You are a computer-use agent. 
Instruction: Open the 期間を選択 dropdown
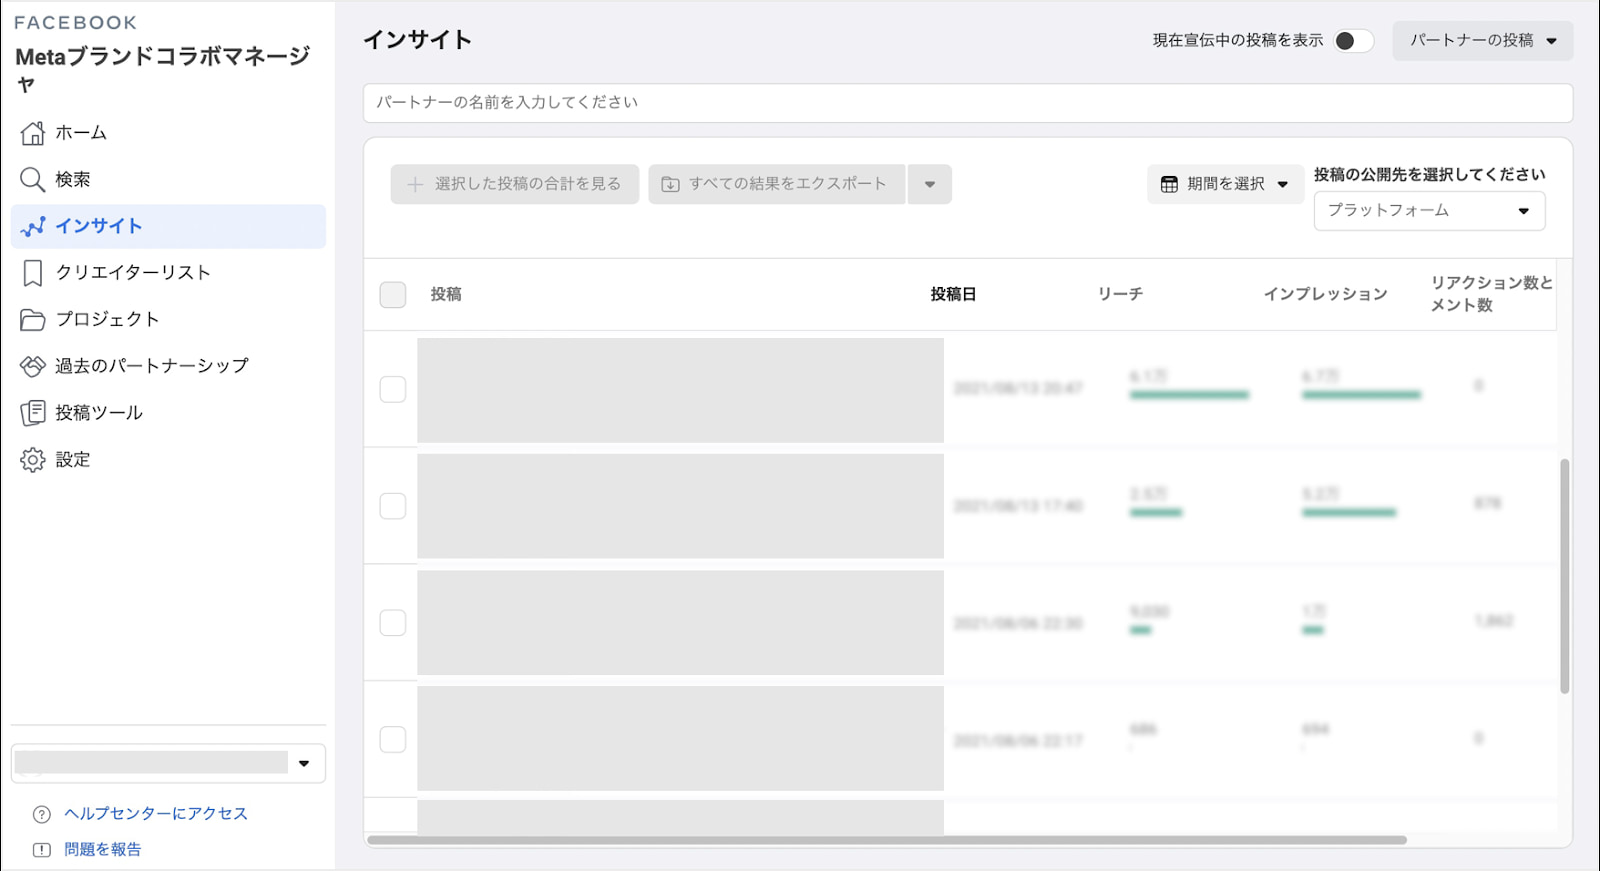click(1225, 184)
